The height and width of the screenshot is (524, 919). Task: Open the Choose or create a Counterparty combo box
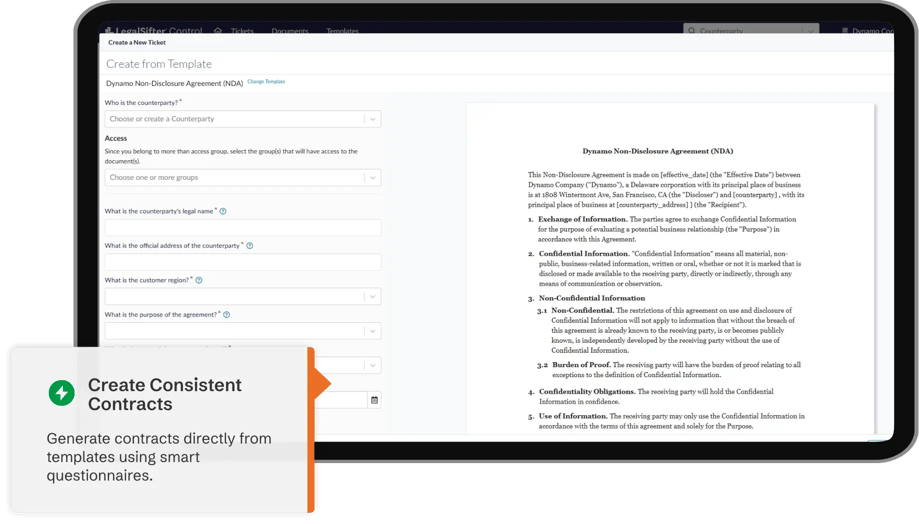pyautogui.click(x=243, y=119)
